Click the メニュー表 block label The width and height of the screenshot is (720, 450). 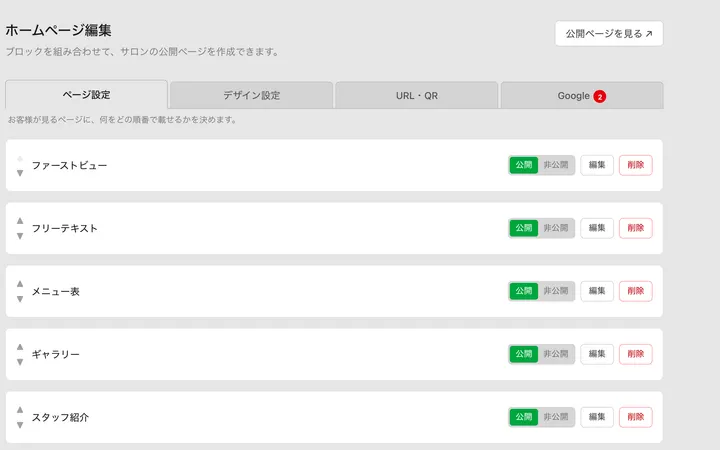[56, 291]
